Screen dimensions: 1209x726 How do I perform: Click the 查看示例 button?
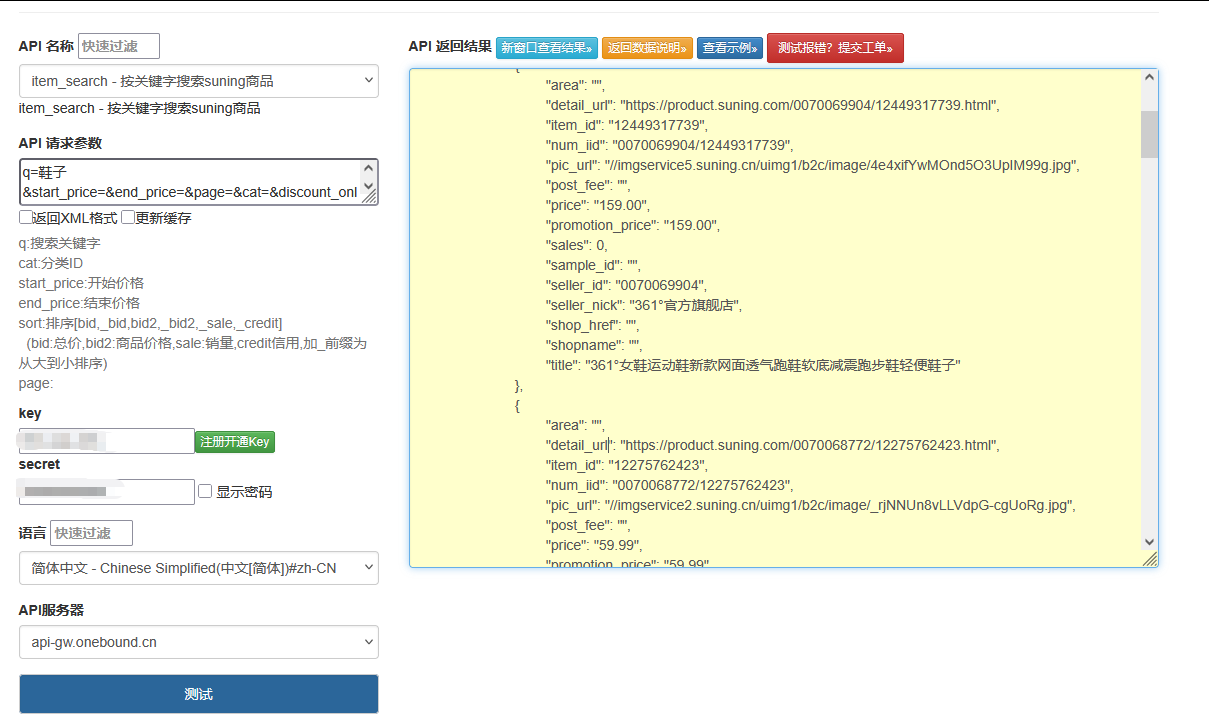coord(730,47)
